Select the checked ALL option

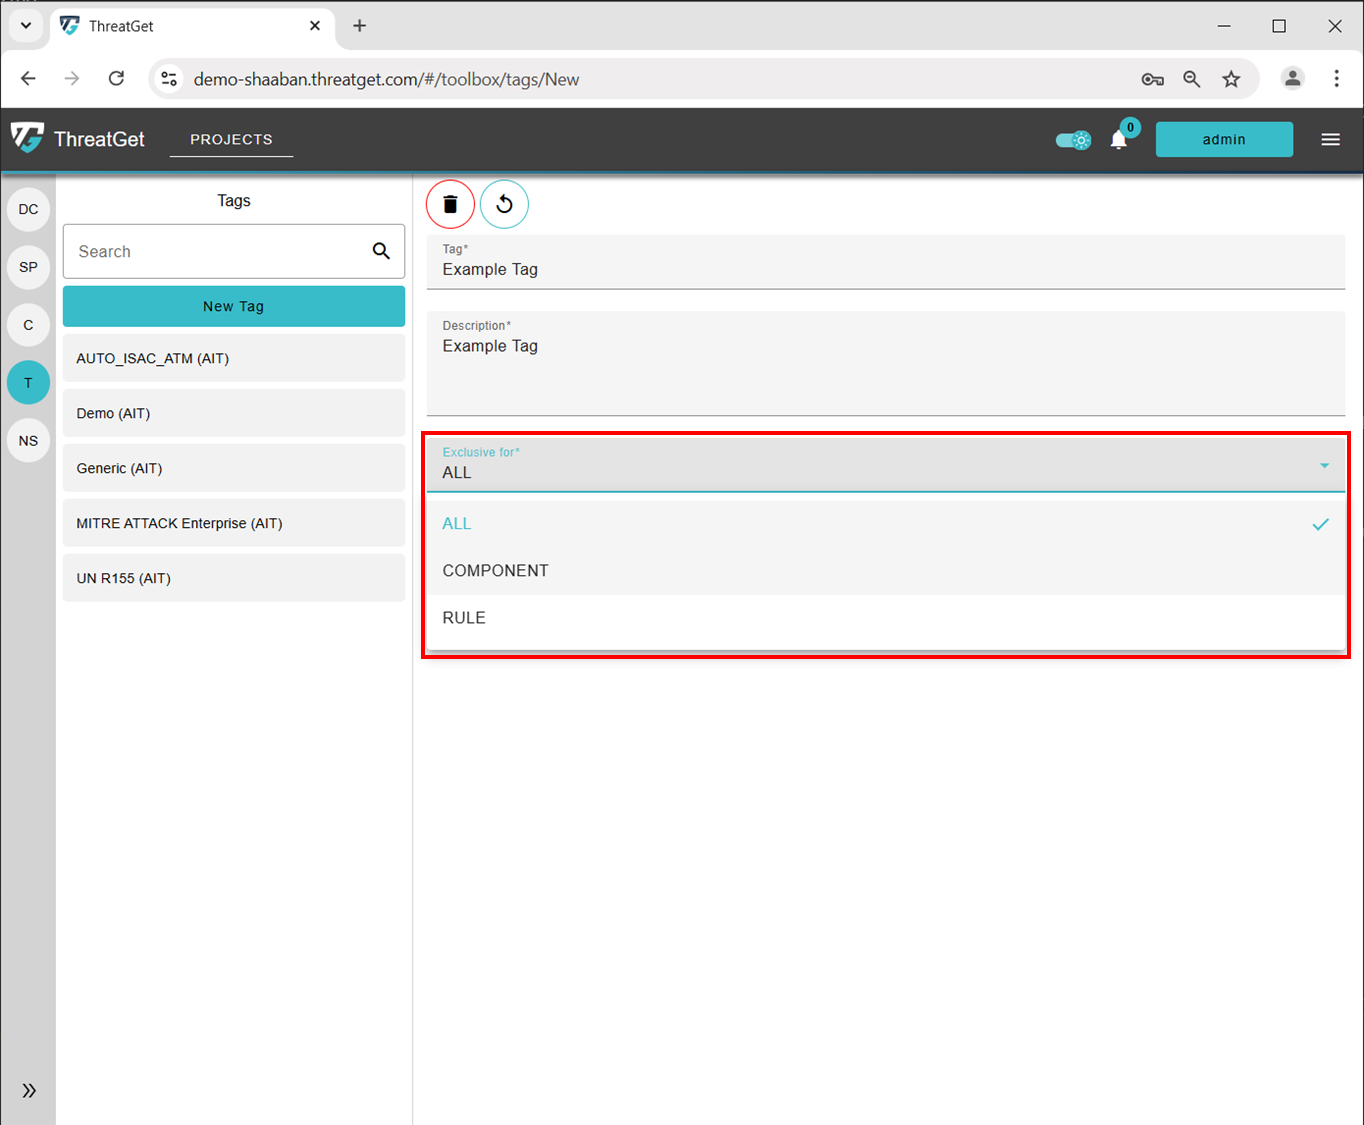[457, 524]
